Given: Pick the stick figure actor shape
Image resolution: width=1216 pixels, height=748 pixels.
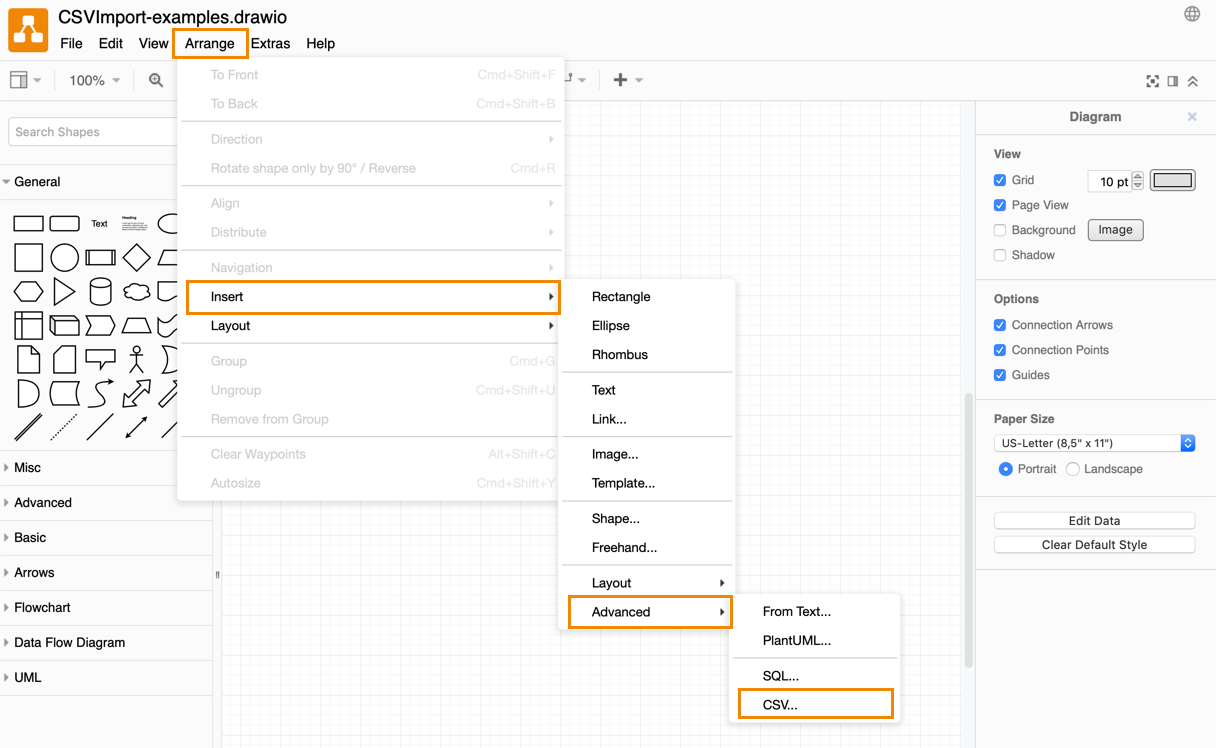Looking at the screenshot, I should [136, 360].
